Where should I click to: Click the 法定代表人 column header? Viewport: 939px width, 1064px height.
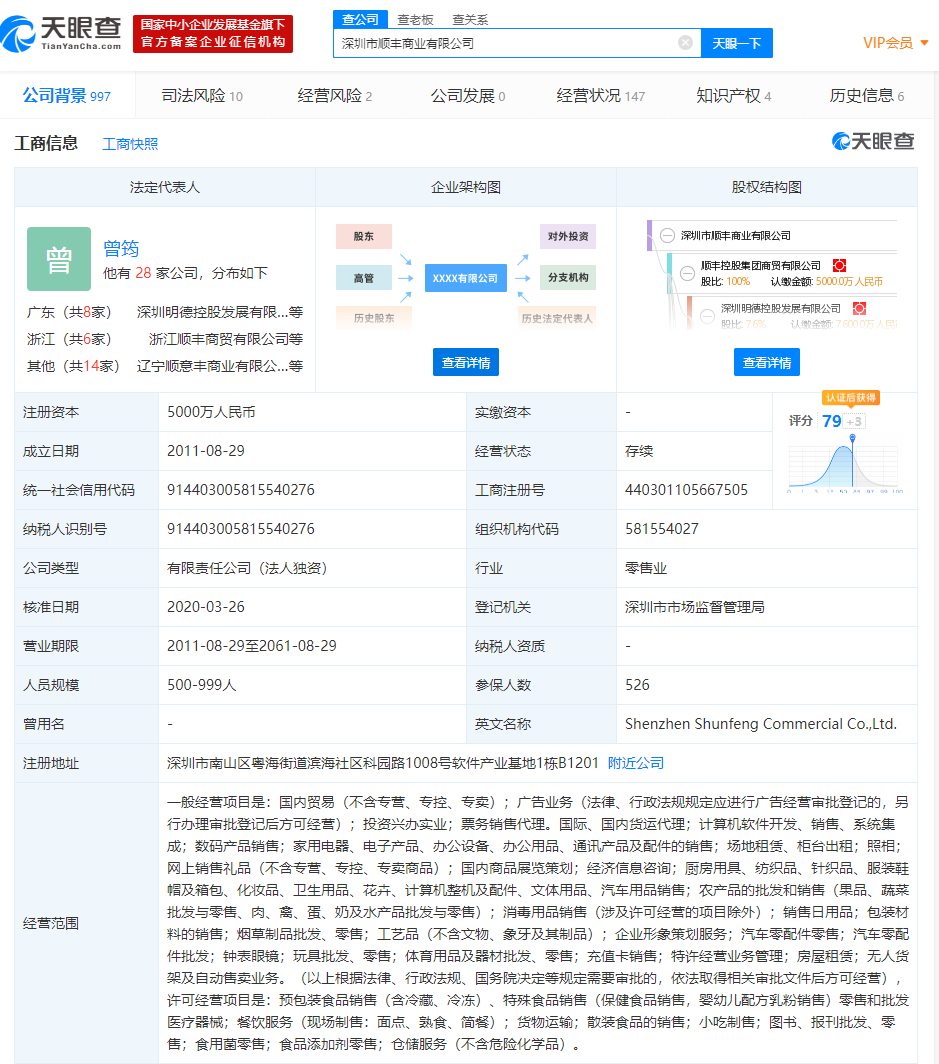(x=165, y=187)
